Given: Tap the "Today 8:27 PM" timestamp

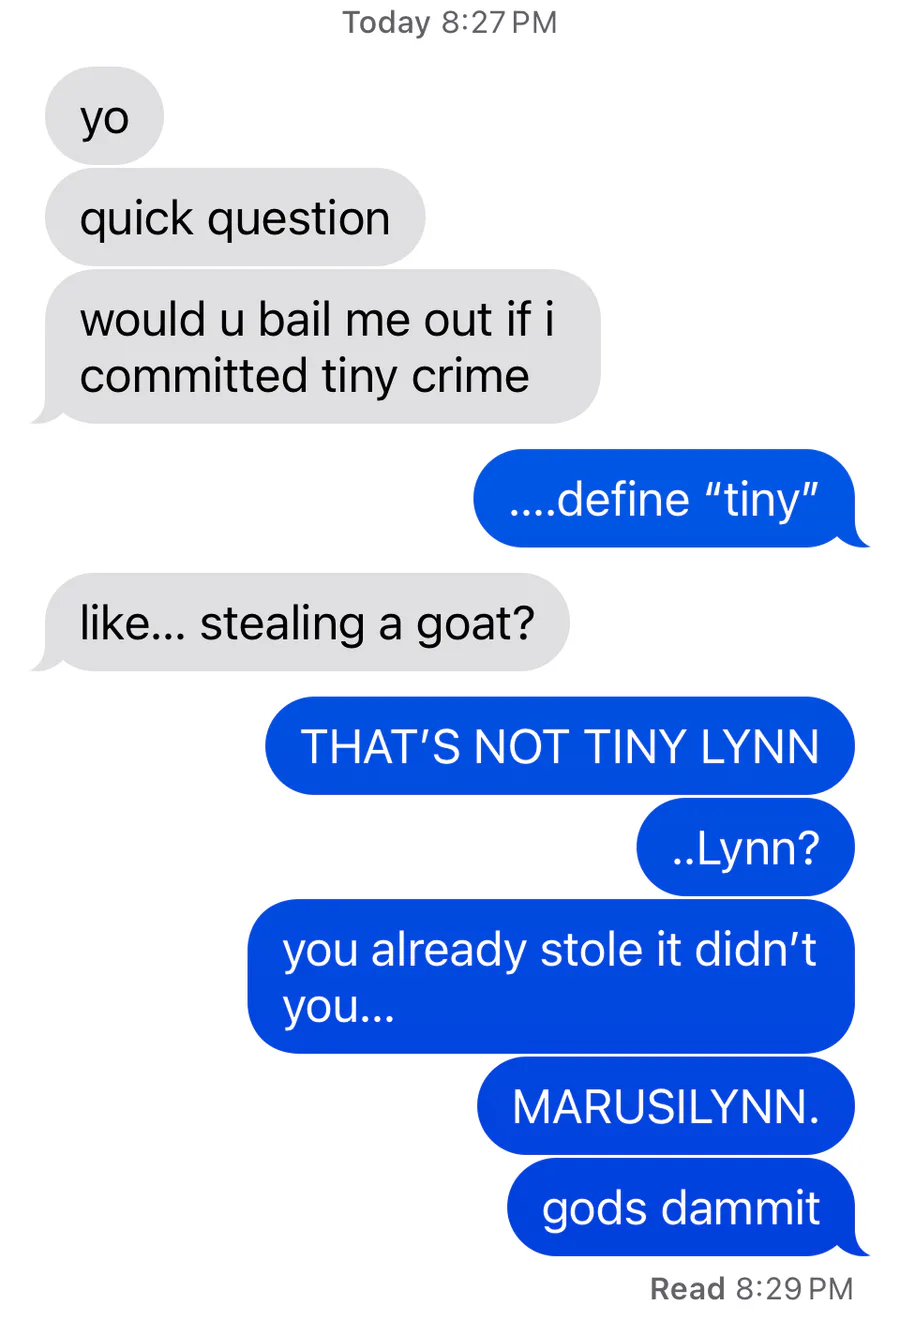Looking at the screenshot, I should 450,22.
